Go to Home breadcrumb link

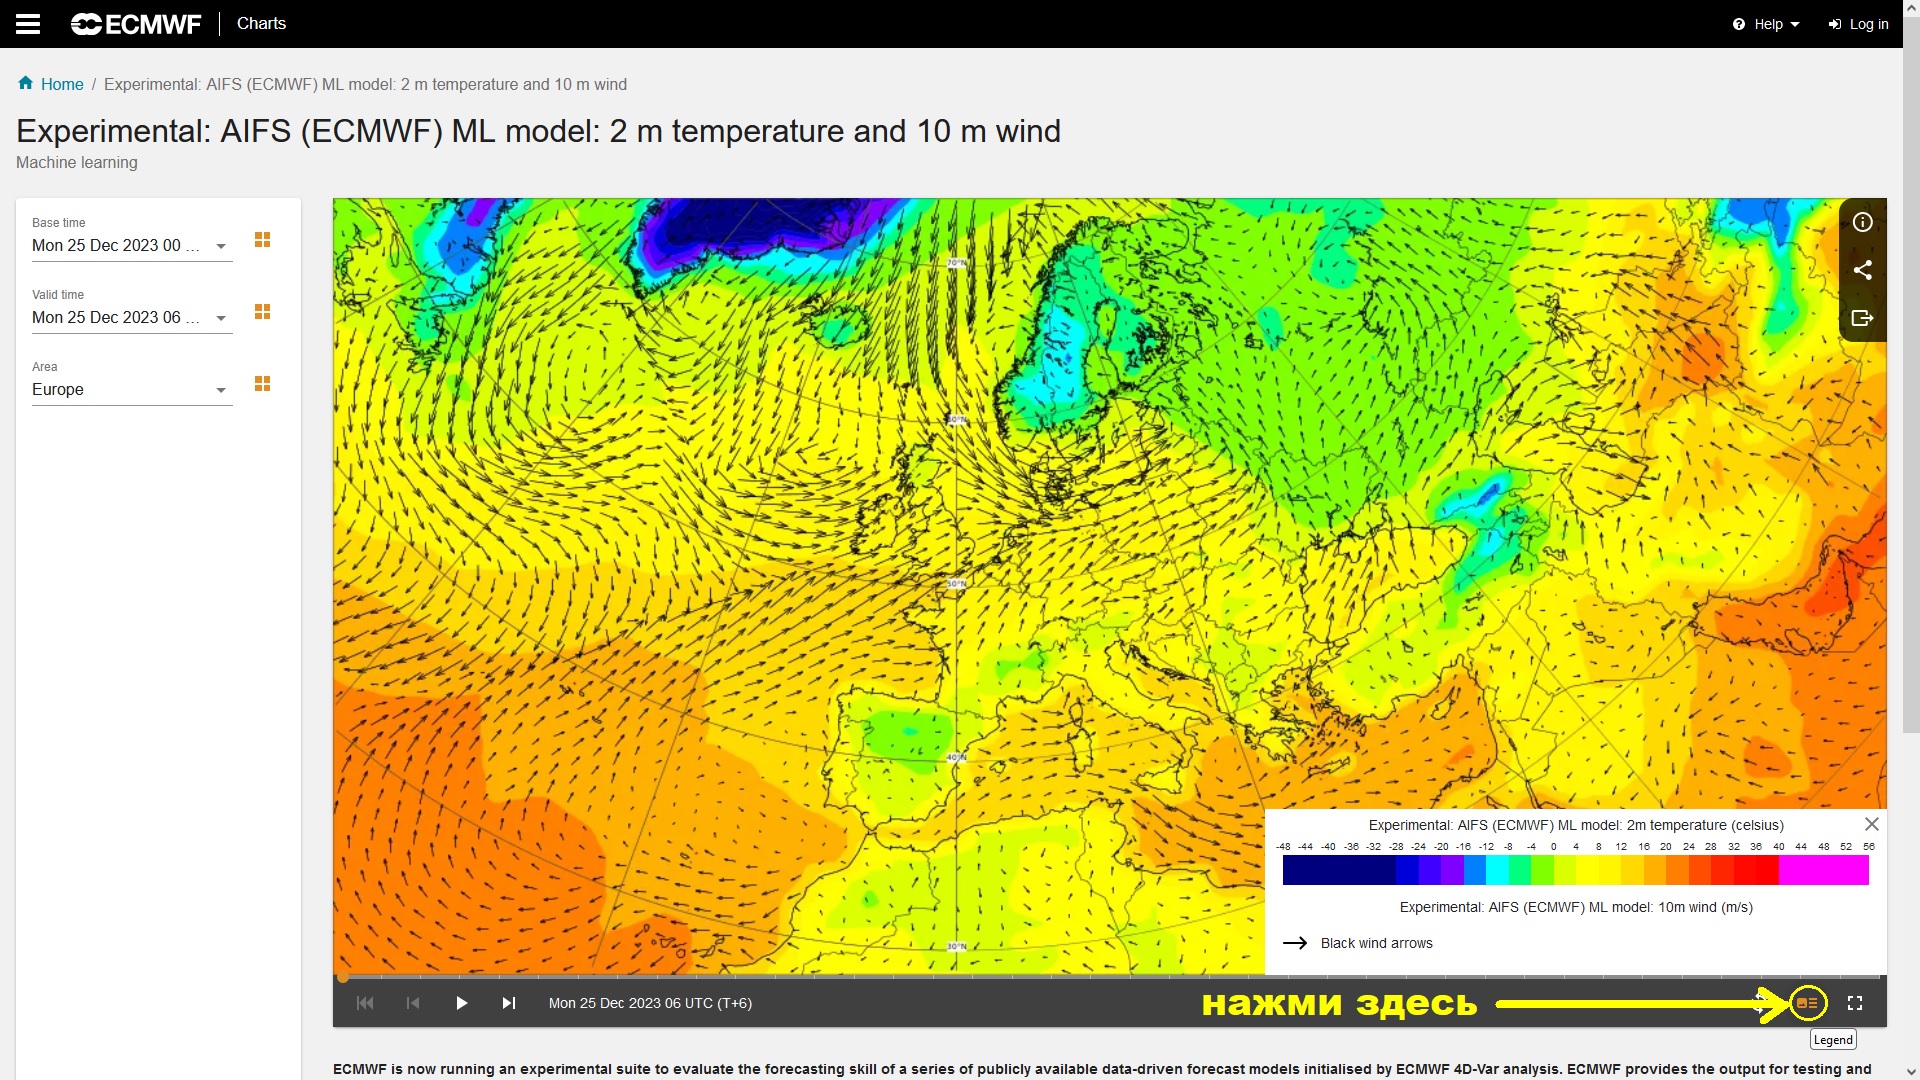click(61, 84)
